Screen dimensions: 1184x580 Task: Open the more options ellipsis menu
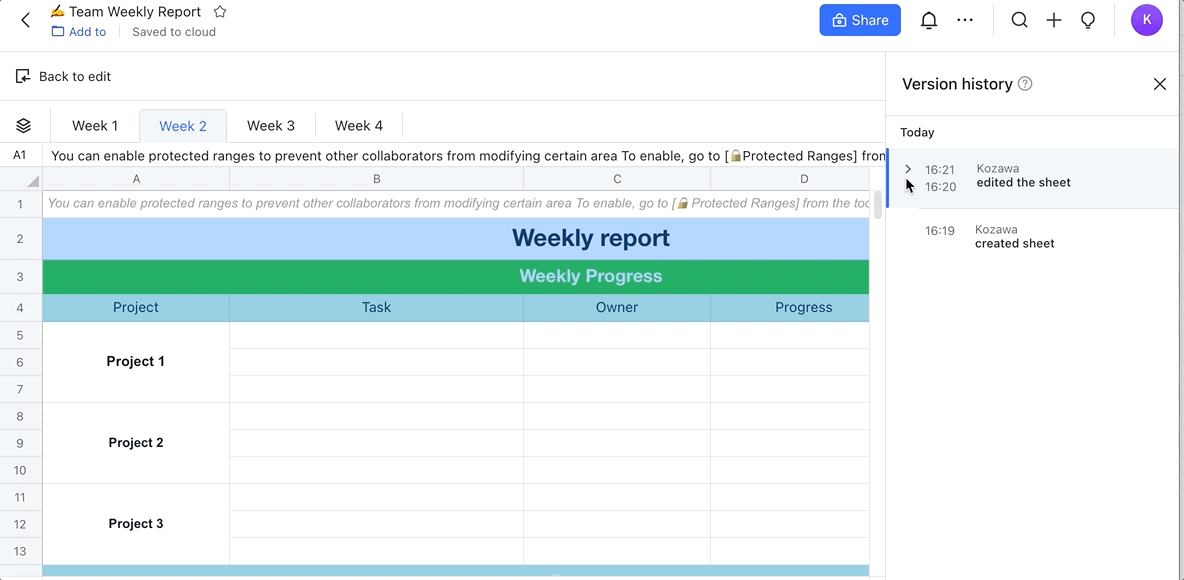(x=965, y=20)
